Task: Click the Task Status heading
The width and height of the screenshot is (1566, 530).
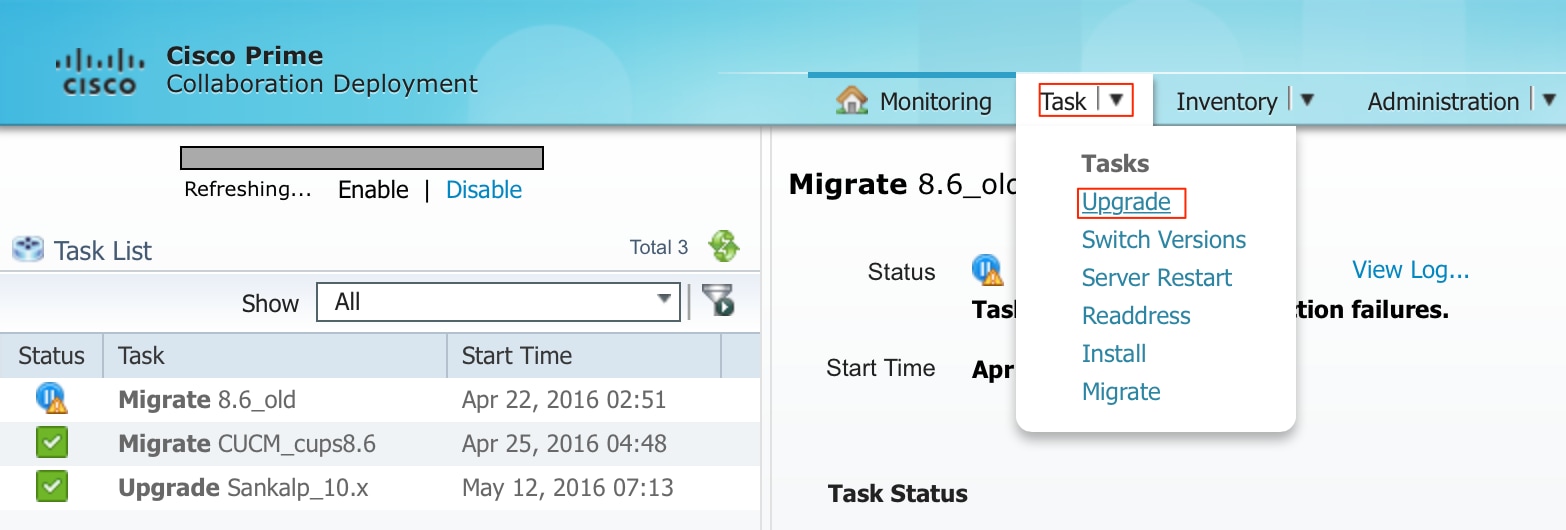Action: coord(898,494)
